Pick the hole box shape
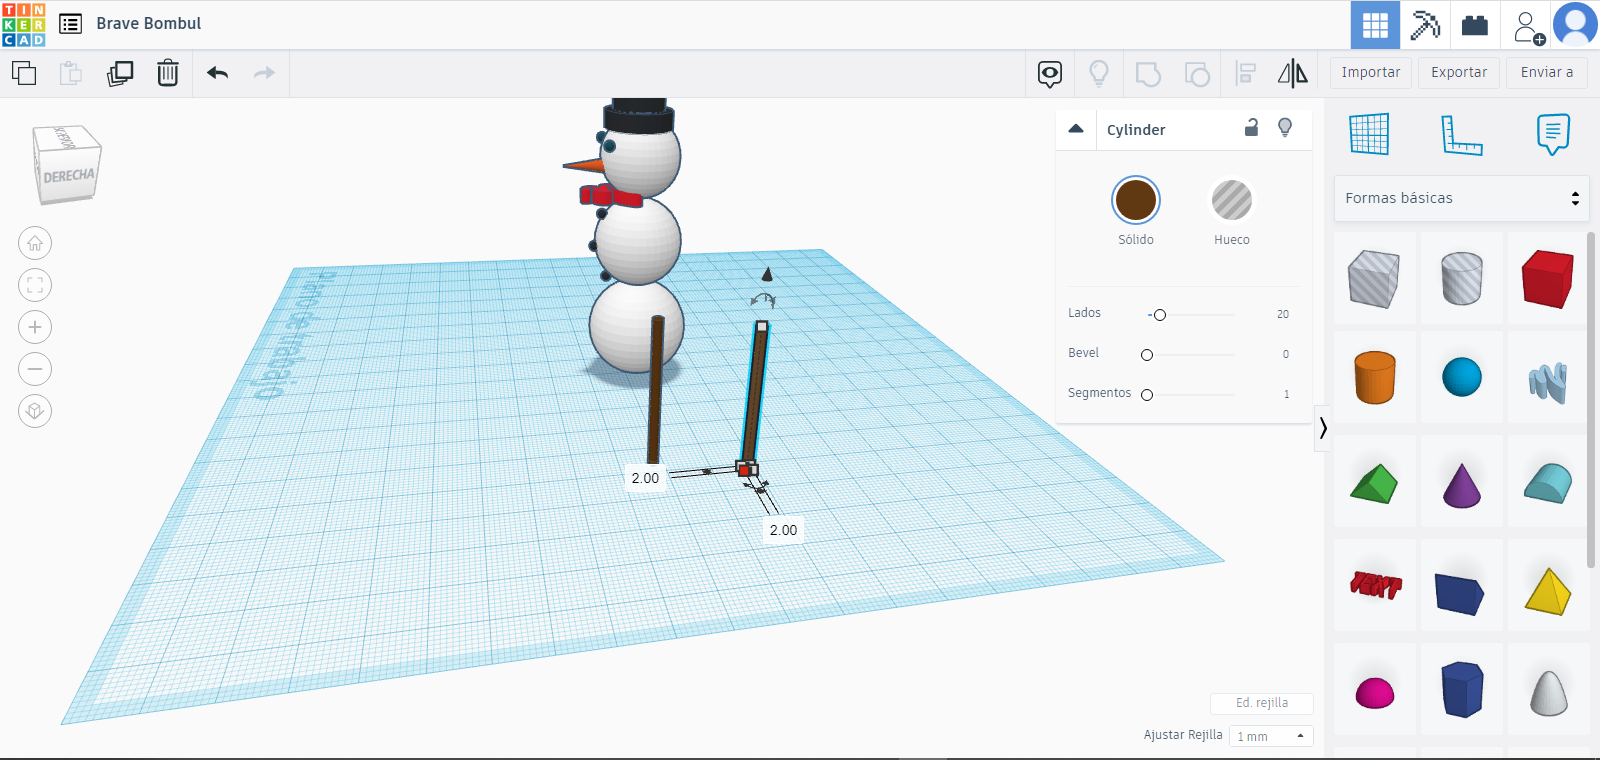1600x760 pixels. pos(1374,279)
